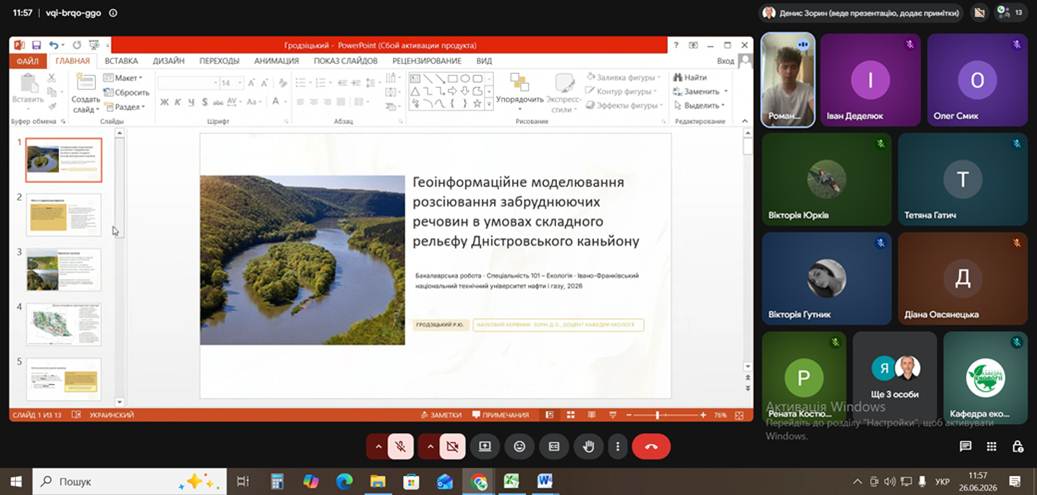Open video settings chevron beside camera
1037x495 pixels.
430,447
